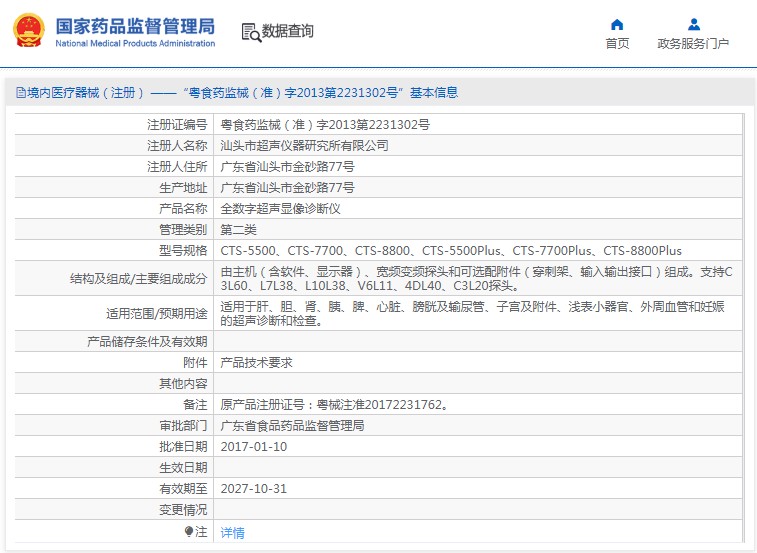This screenshot has width=757, height=553.
Task: Select structure description starting 由主机
Action: tap(477, 279)
